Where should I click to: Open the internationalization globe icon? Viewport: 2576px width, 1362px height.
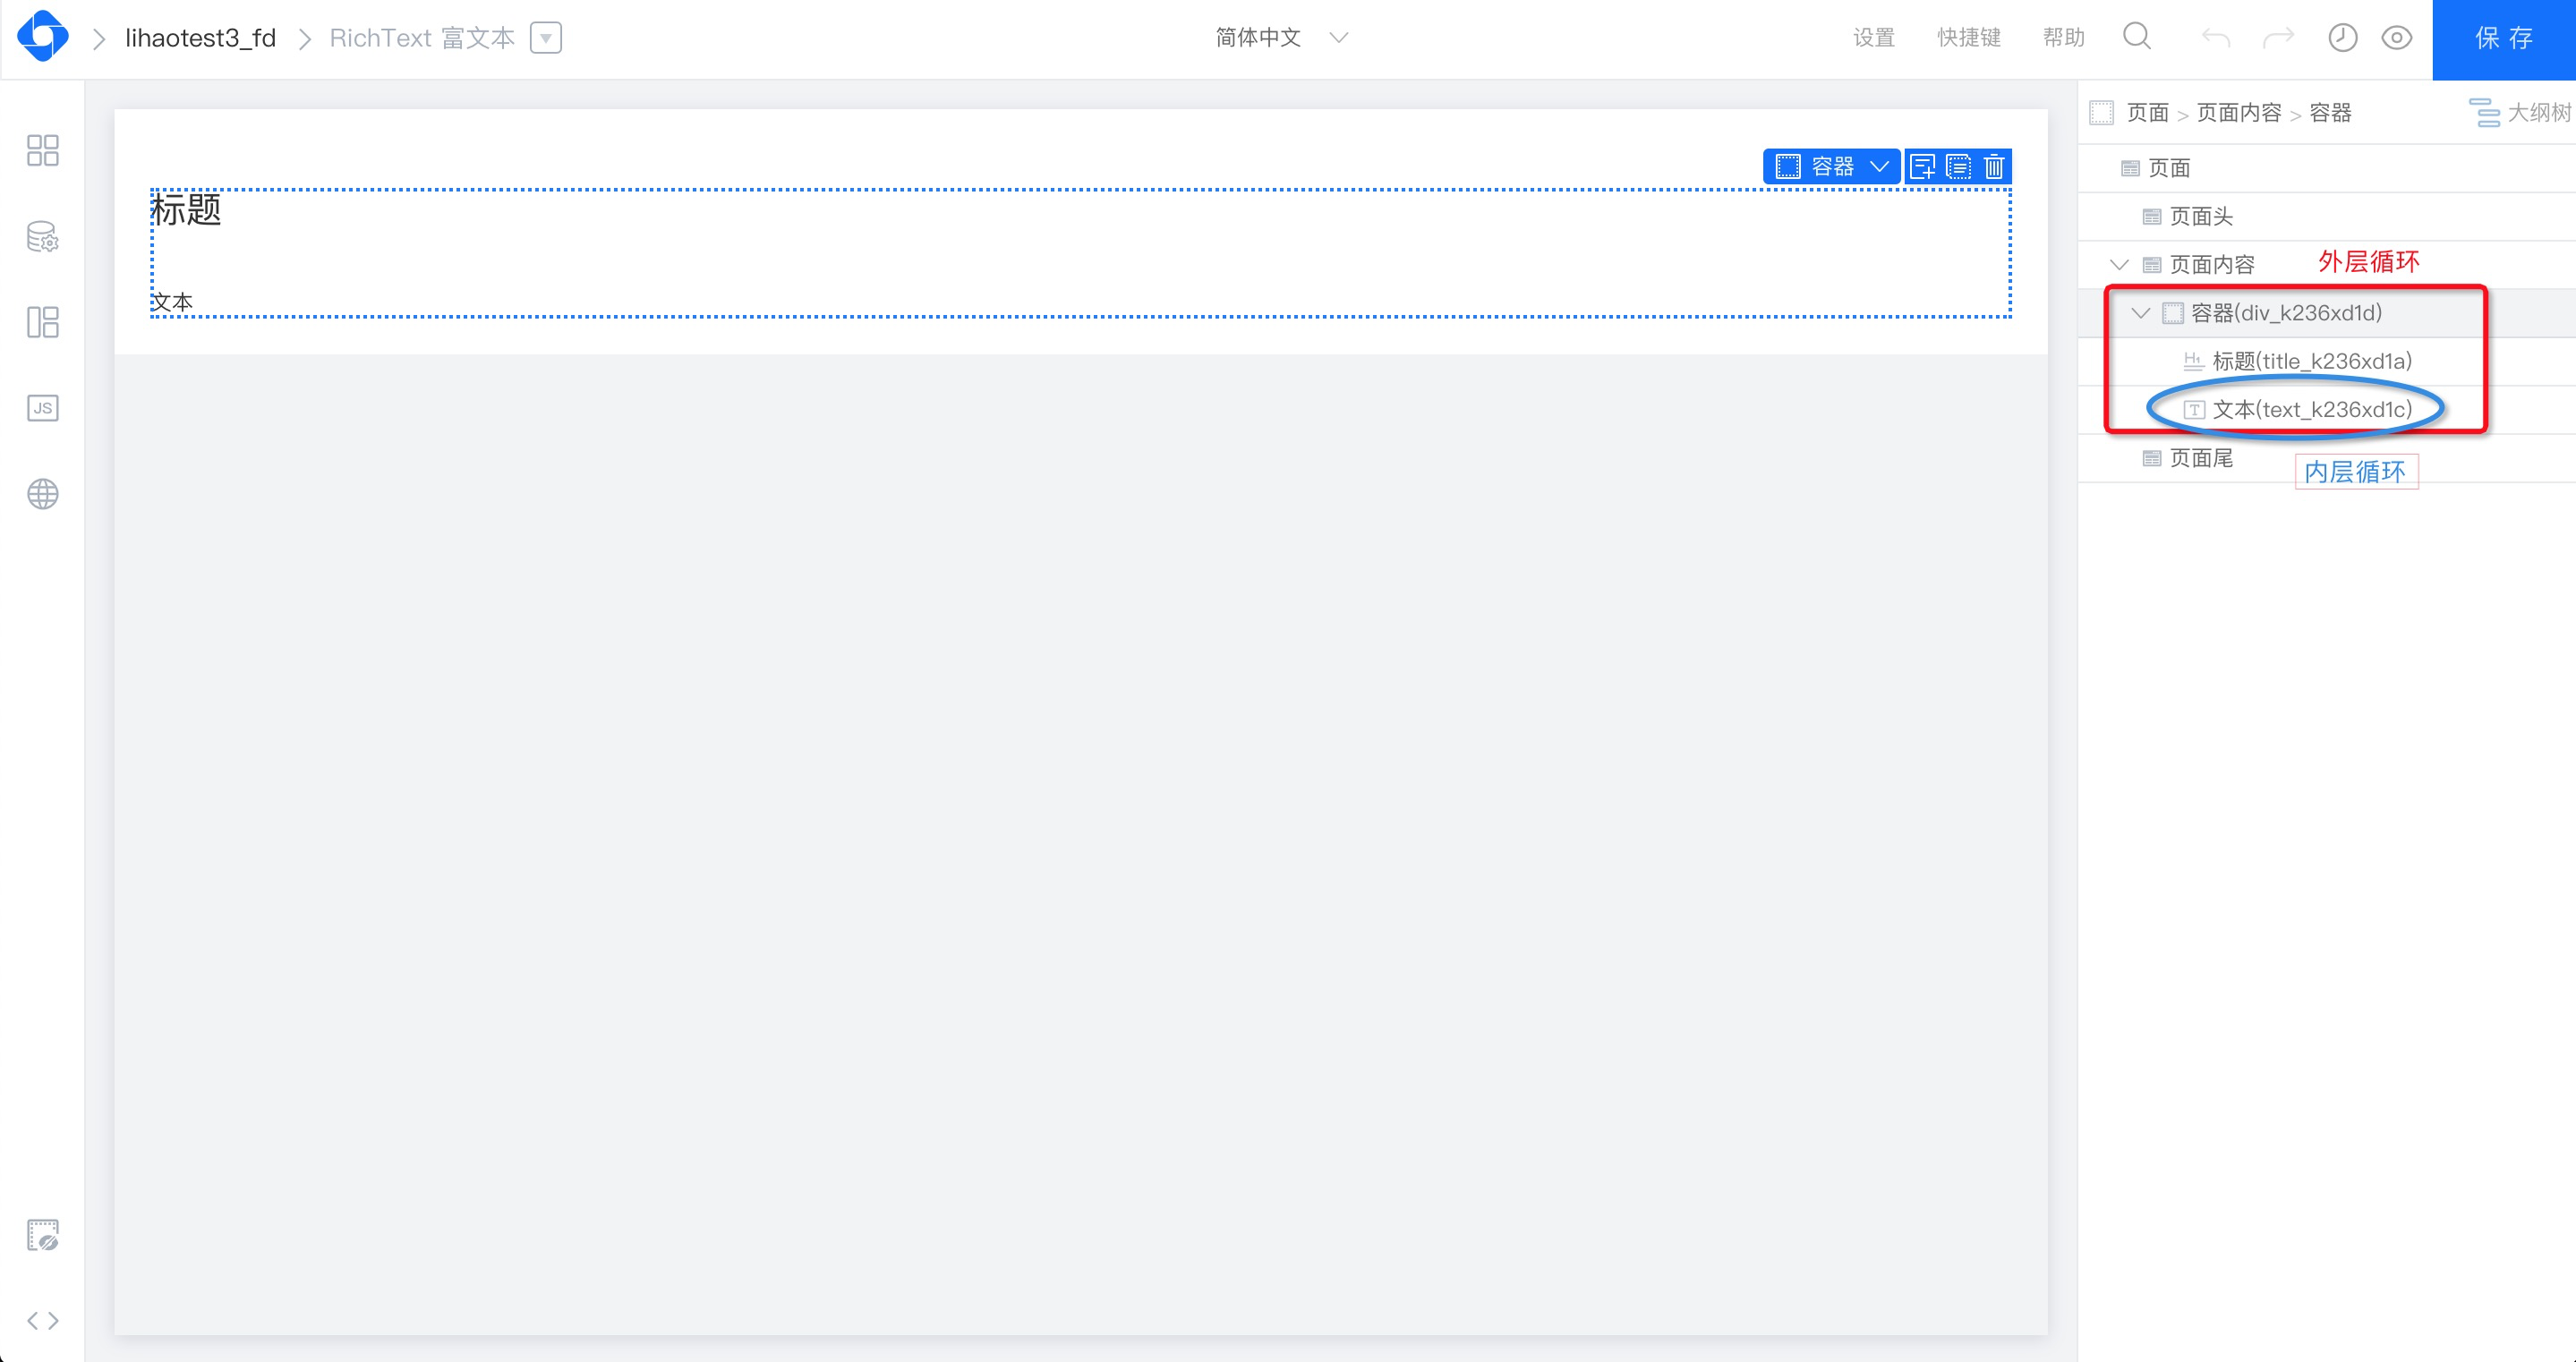(42, 494)
